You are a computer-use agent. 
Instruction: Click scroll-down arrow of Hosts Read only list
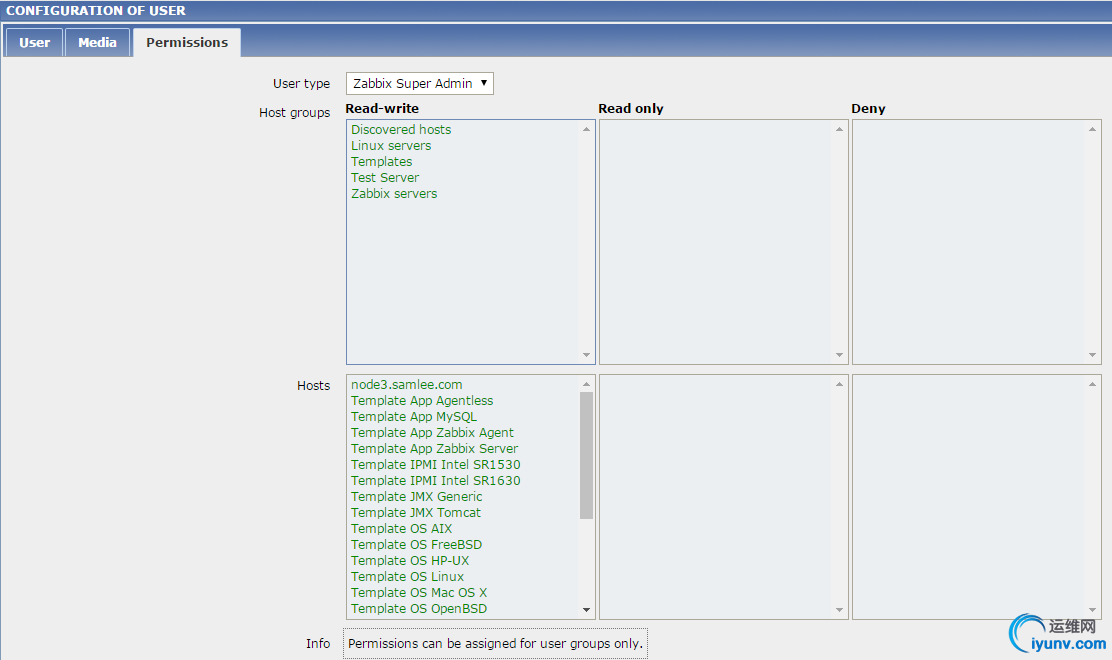840,610
